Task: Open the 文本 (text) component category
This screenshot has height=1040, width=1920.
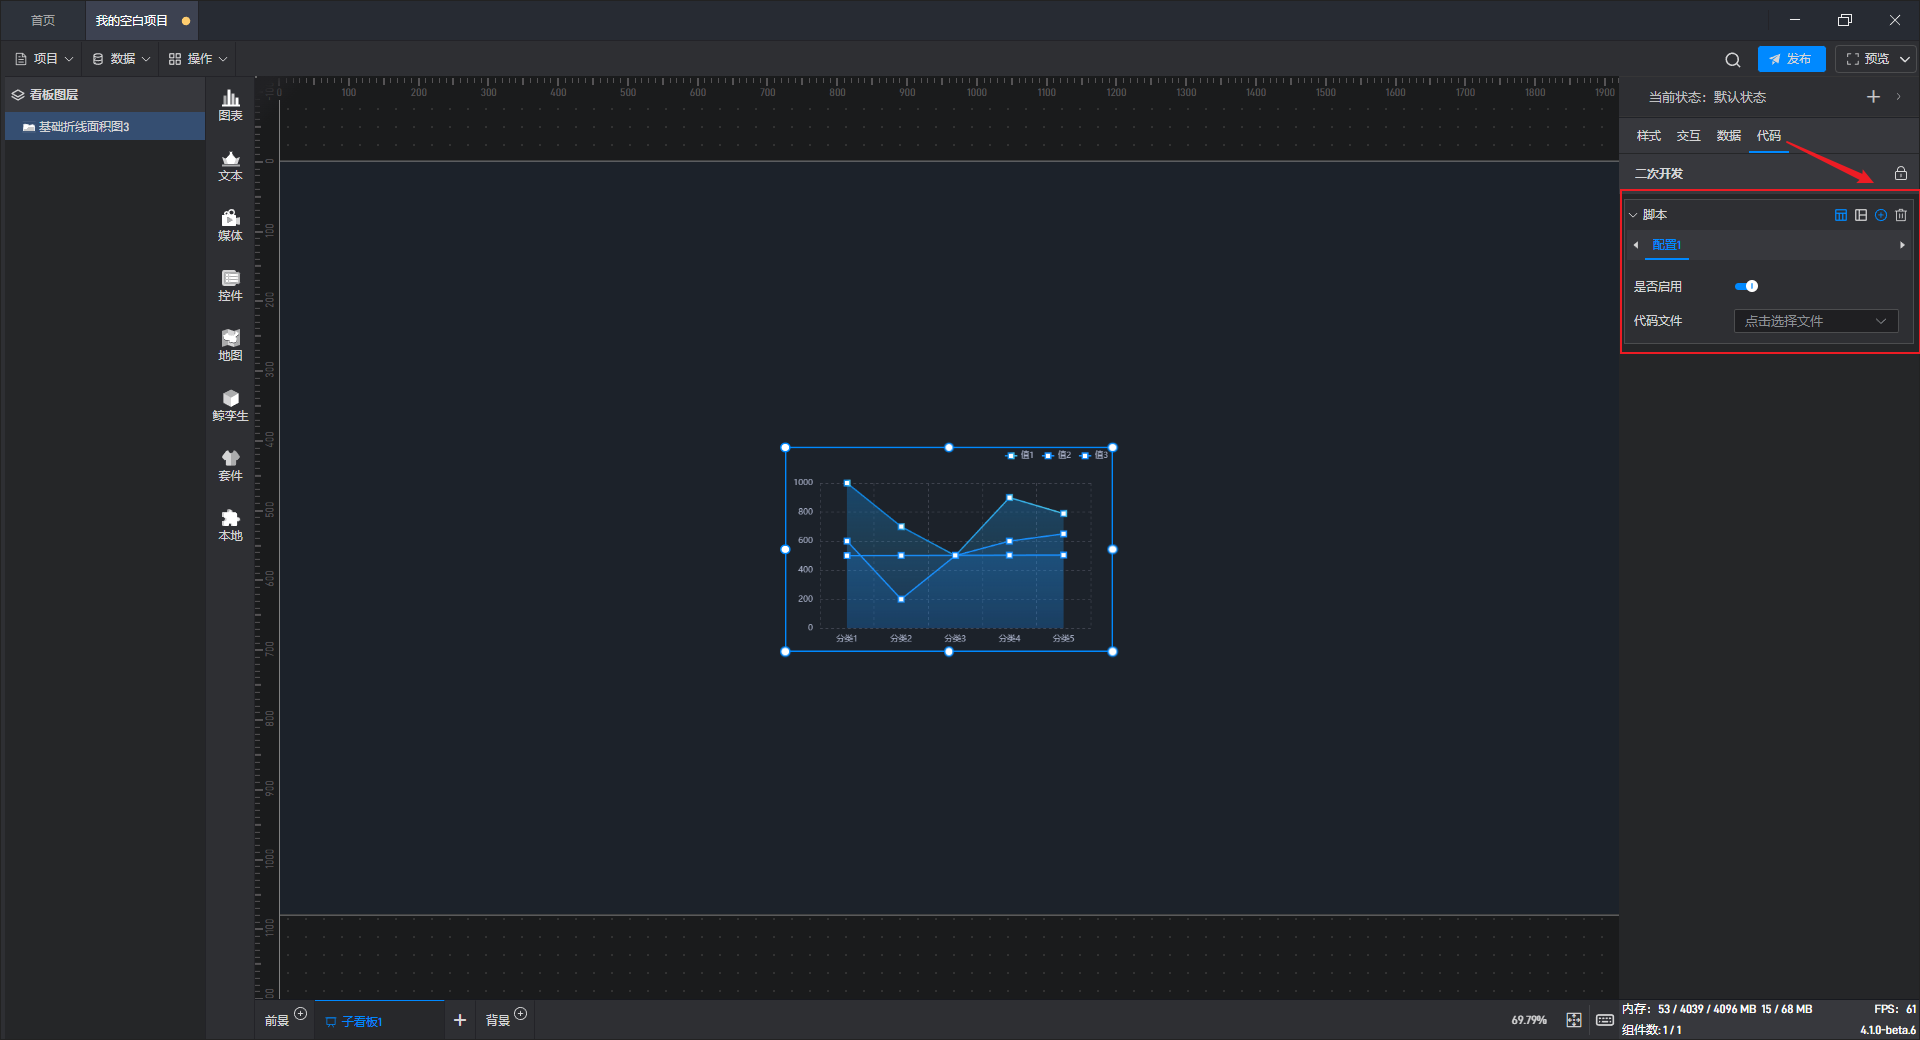Action: click(230, 165)
